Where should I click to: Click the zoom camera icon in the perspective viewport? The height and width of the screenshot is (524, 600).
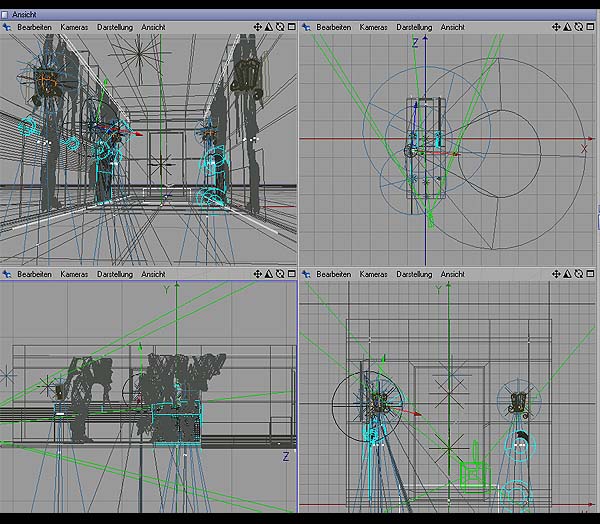269,27
